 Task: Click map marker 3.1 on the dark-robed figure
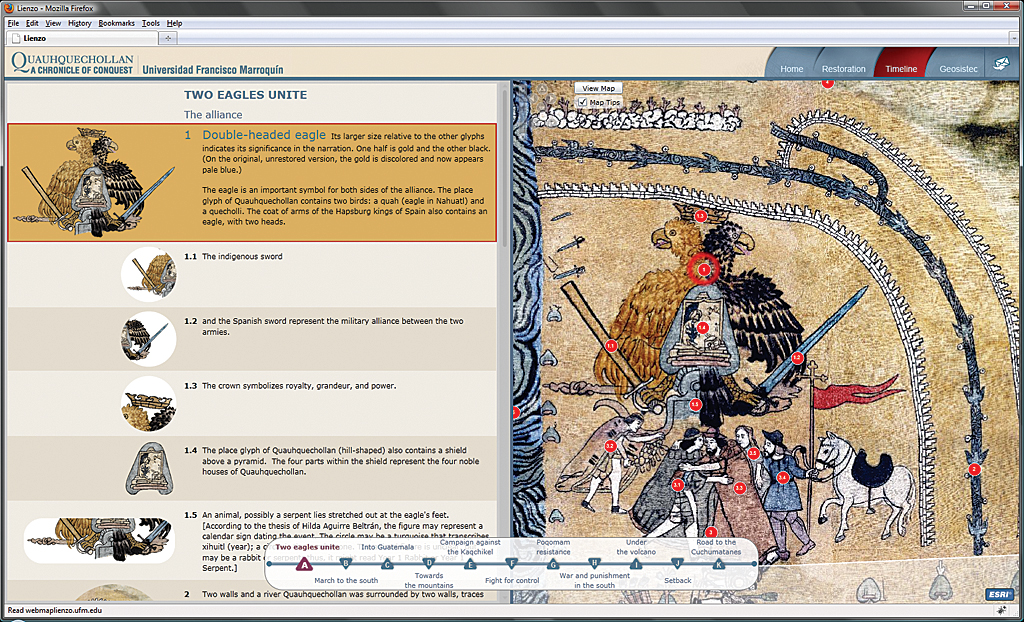coord(677,485)
